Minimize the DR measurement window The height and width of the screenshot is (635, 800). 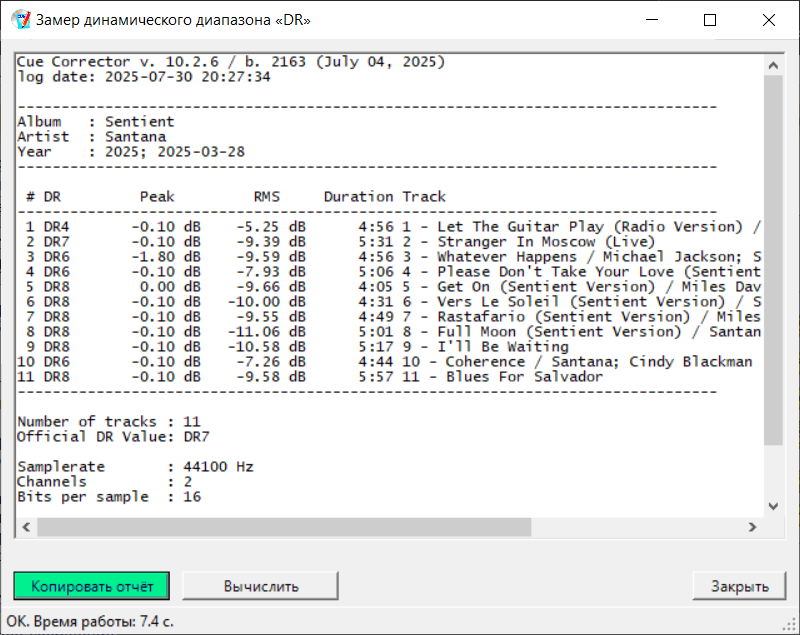coord(652,20)
